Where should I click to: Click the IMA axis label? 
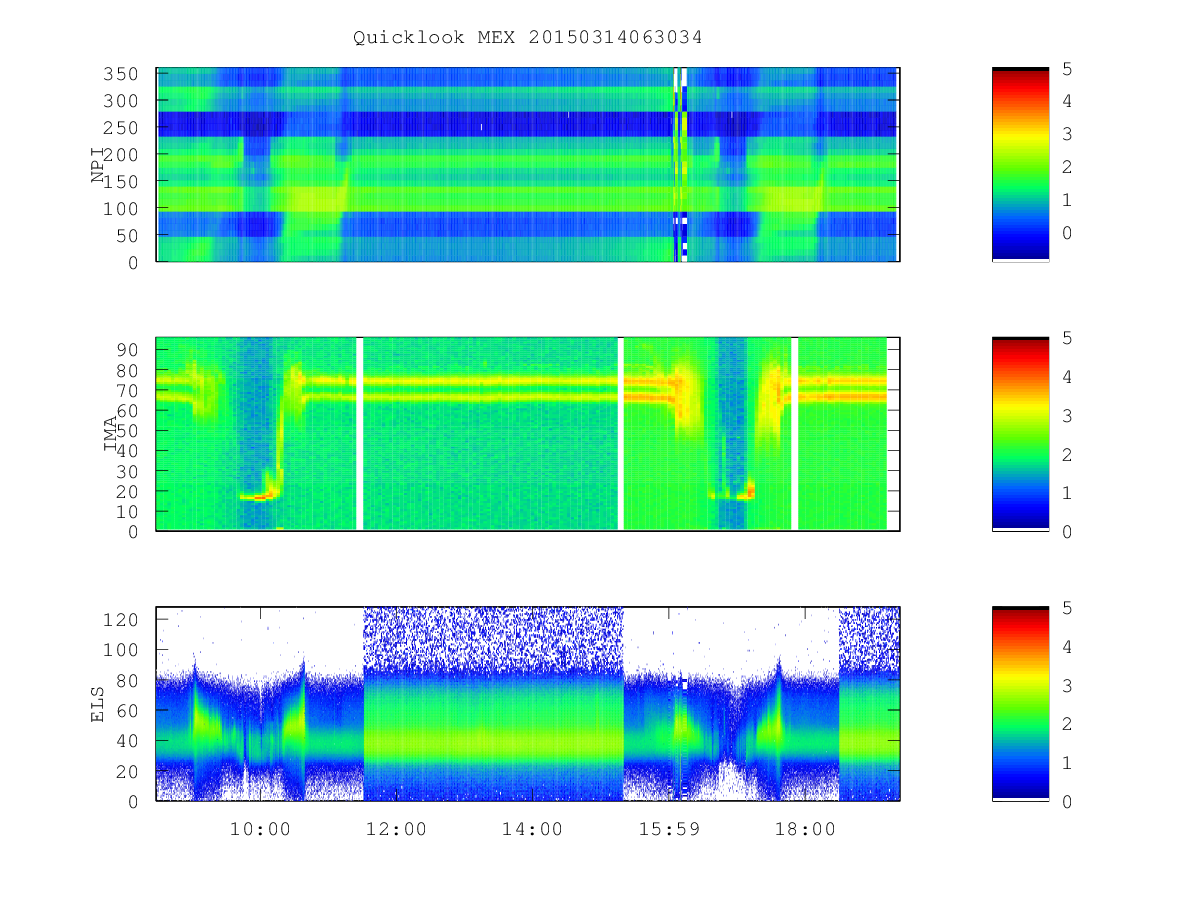coord(111,434)
